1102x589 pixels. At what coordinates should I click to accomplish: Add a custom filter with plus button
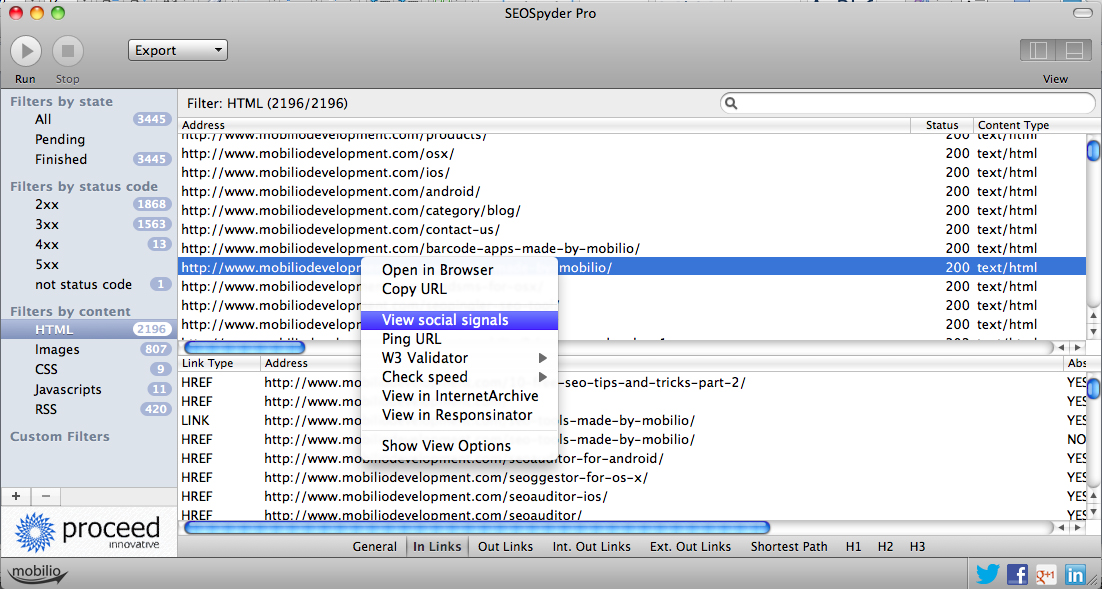click(x=15, y=496)
